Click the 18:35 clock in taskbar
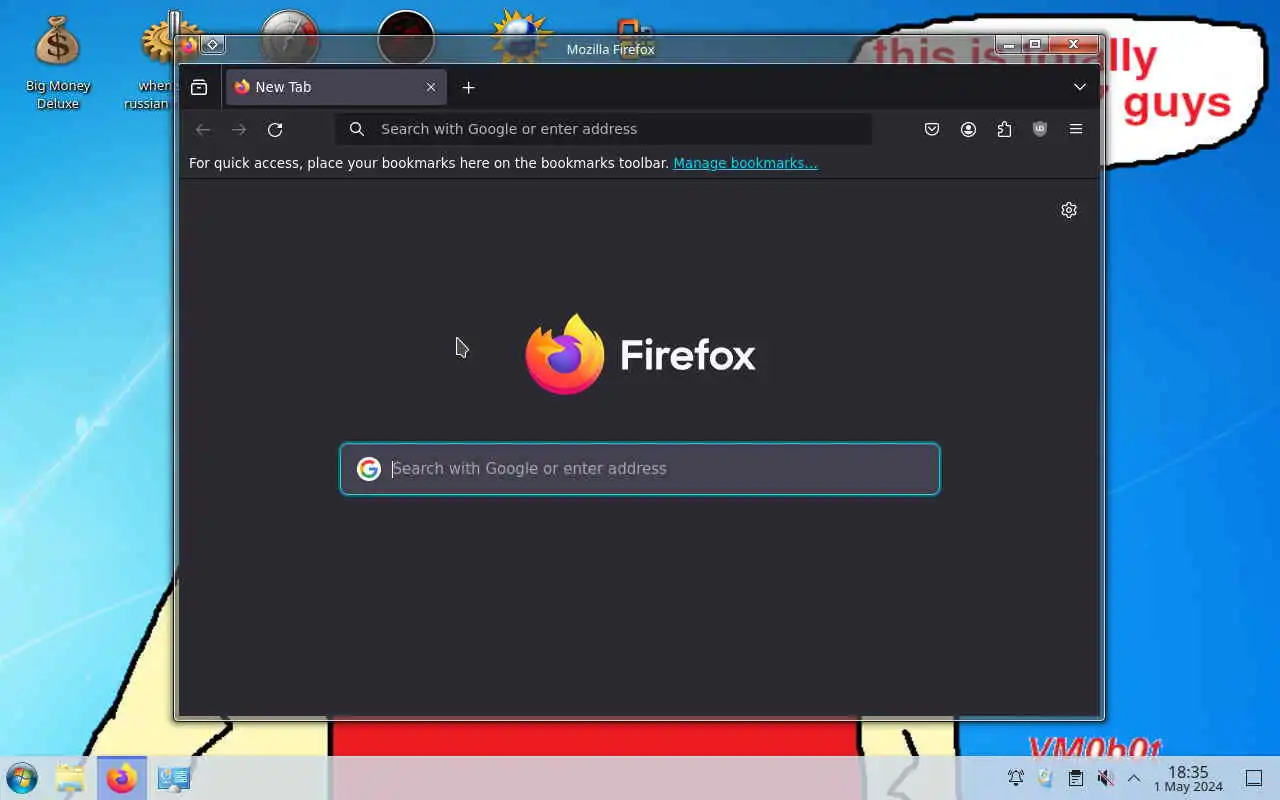The height and width of the screenshot is (800, 1280). click(1188, 778)
